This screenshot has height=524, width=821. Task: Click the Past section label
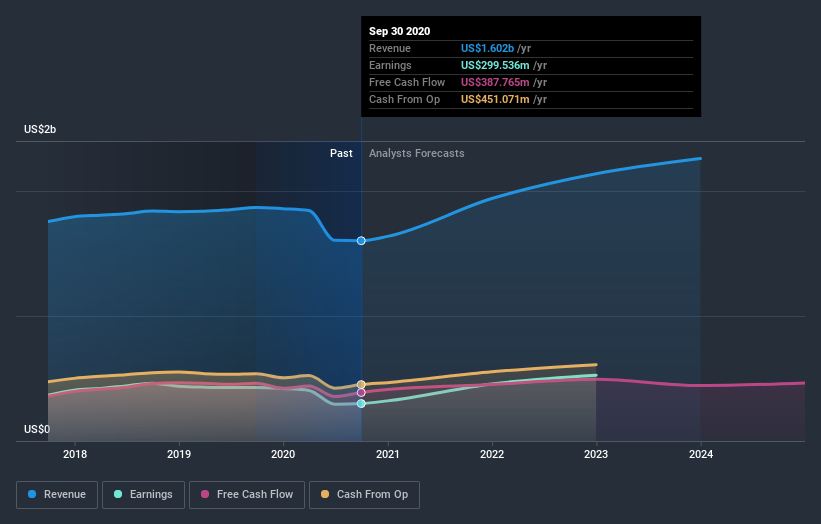click(341, 153)
